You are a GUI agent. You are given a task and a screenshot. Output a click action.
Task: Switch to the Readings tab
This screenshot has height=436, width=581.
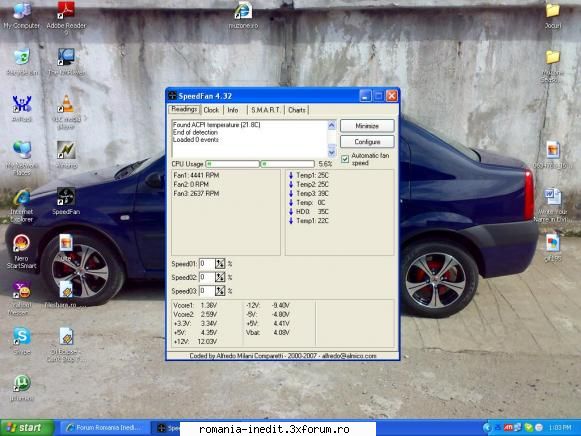coord(184,109)
